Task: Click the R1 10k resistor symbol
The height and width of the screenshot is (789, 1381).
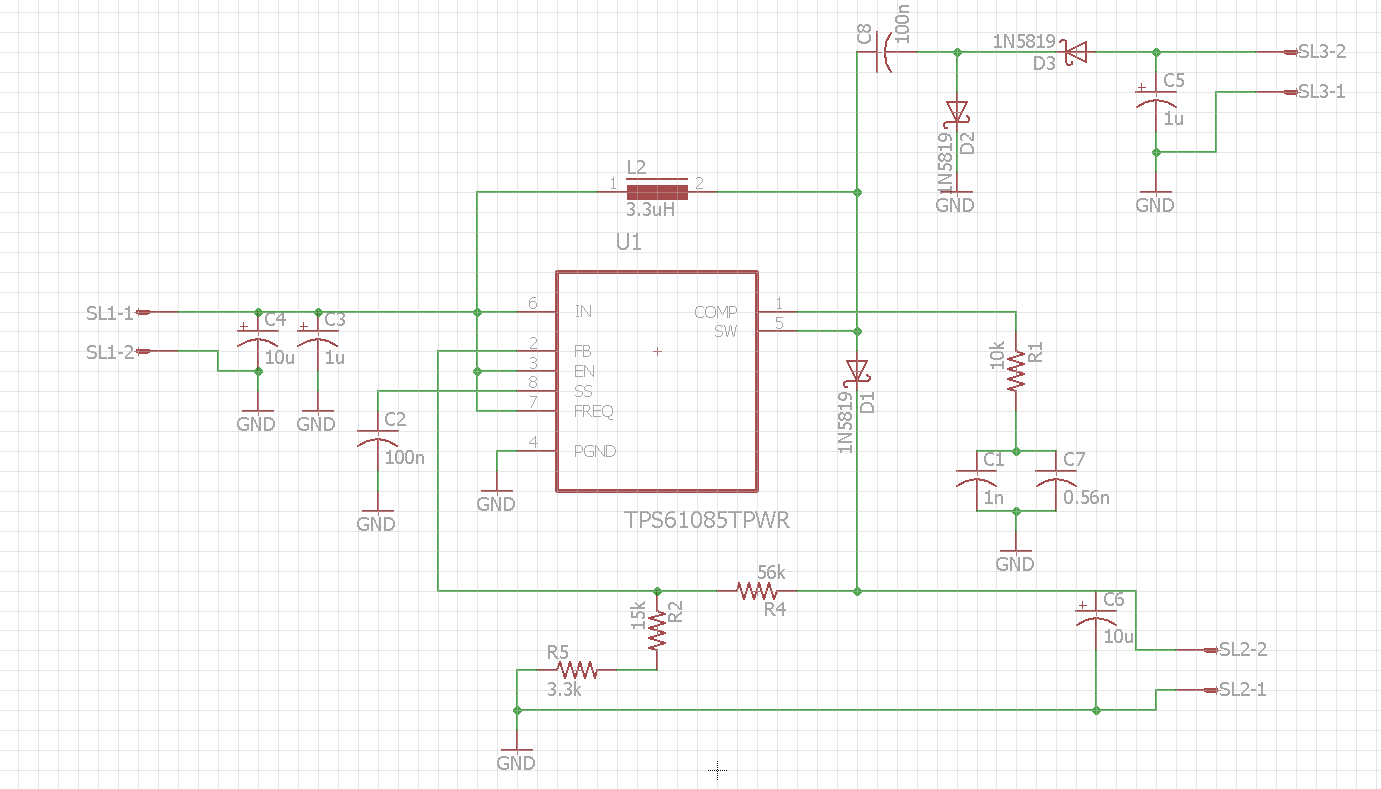Action: coord(1017,370)
